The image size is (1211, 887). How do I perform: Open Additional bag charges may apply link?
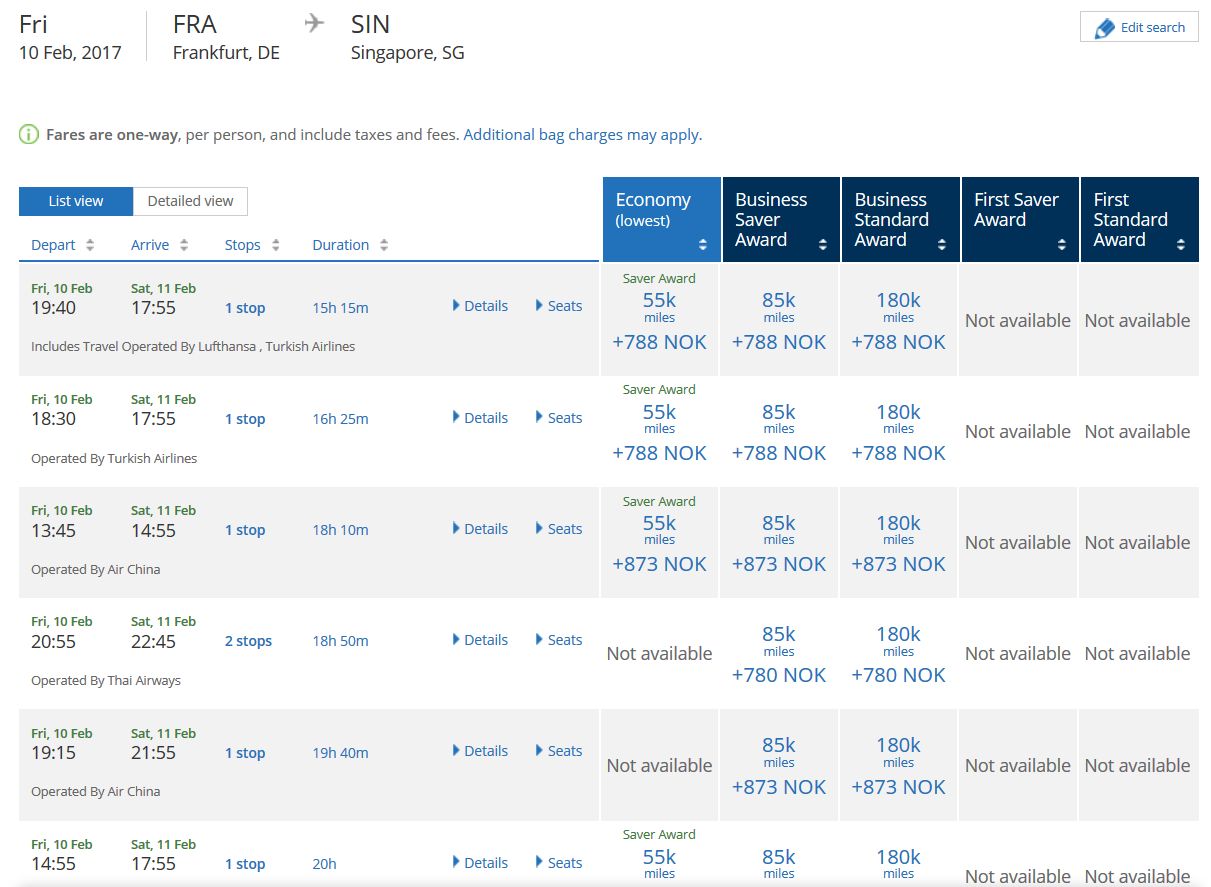[582, 135]
